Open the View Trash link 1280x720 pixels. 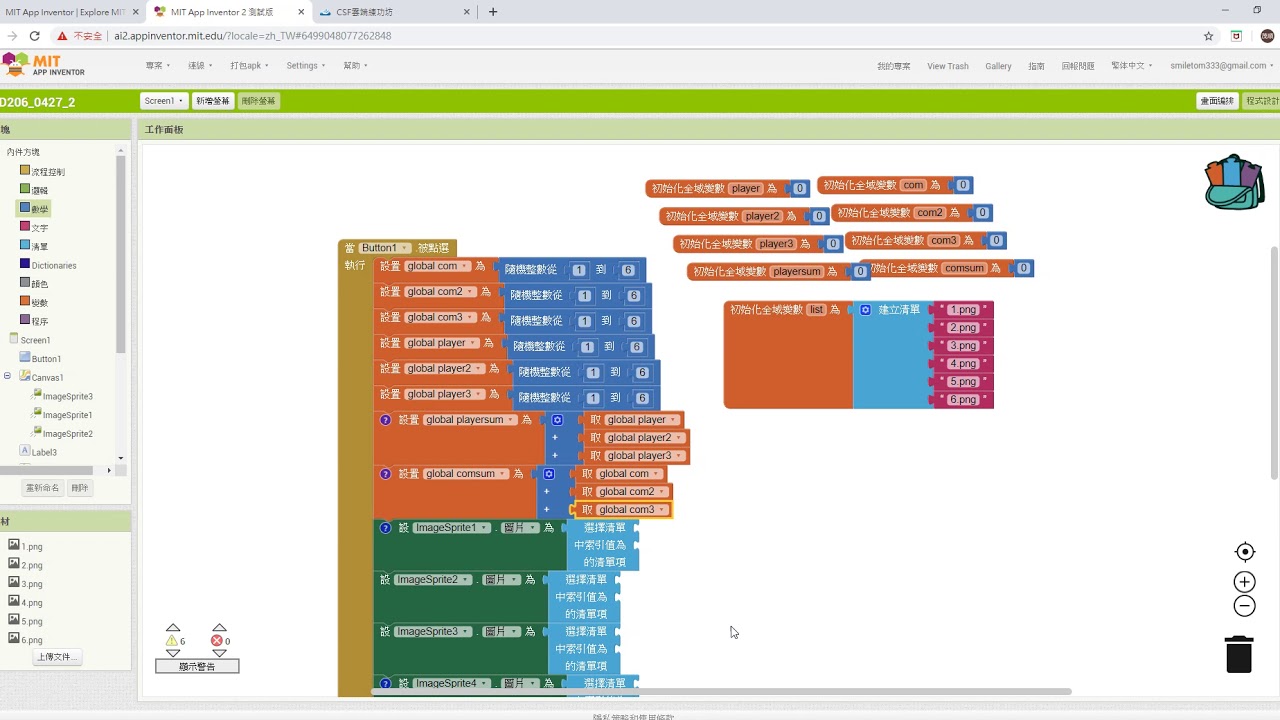(x=948, y=66)
